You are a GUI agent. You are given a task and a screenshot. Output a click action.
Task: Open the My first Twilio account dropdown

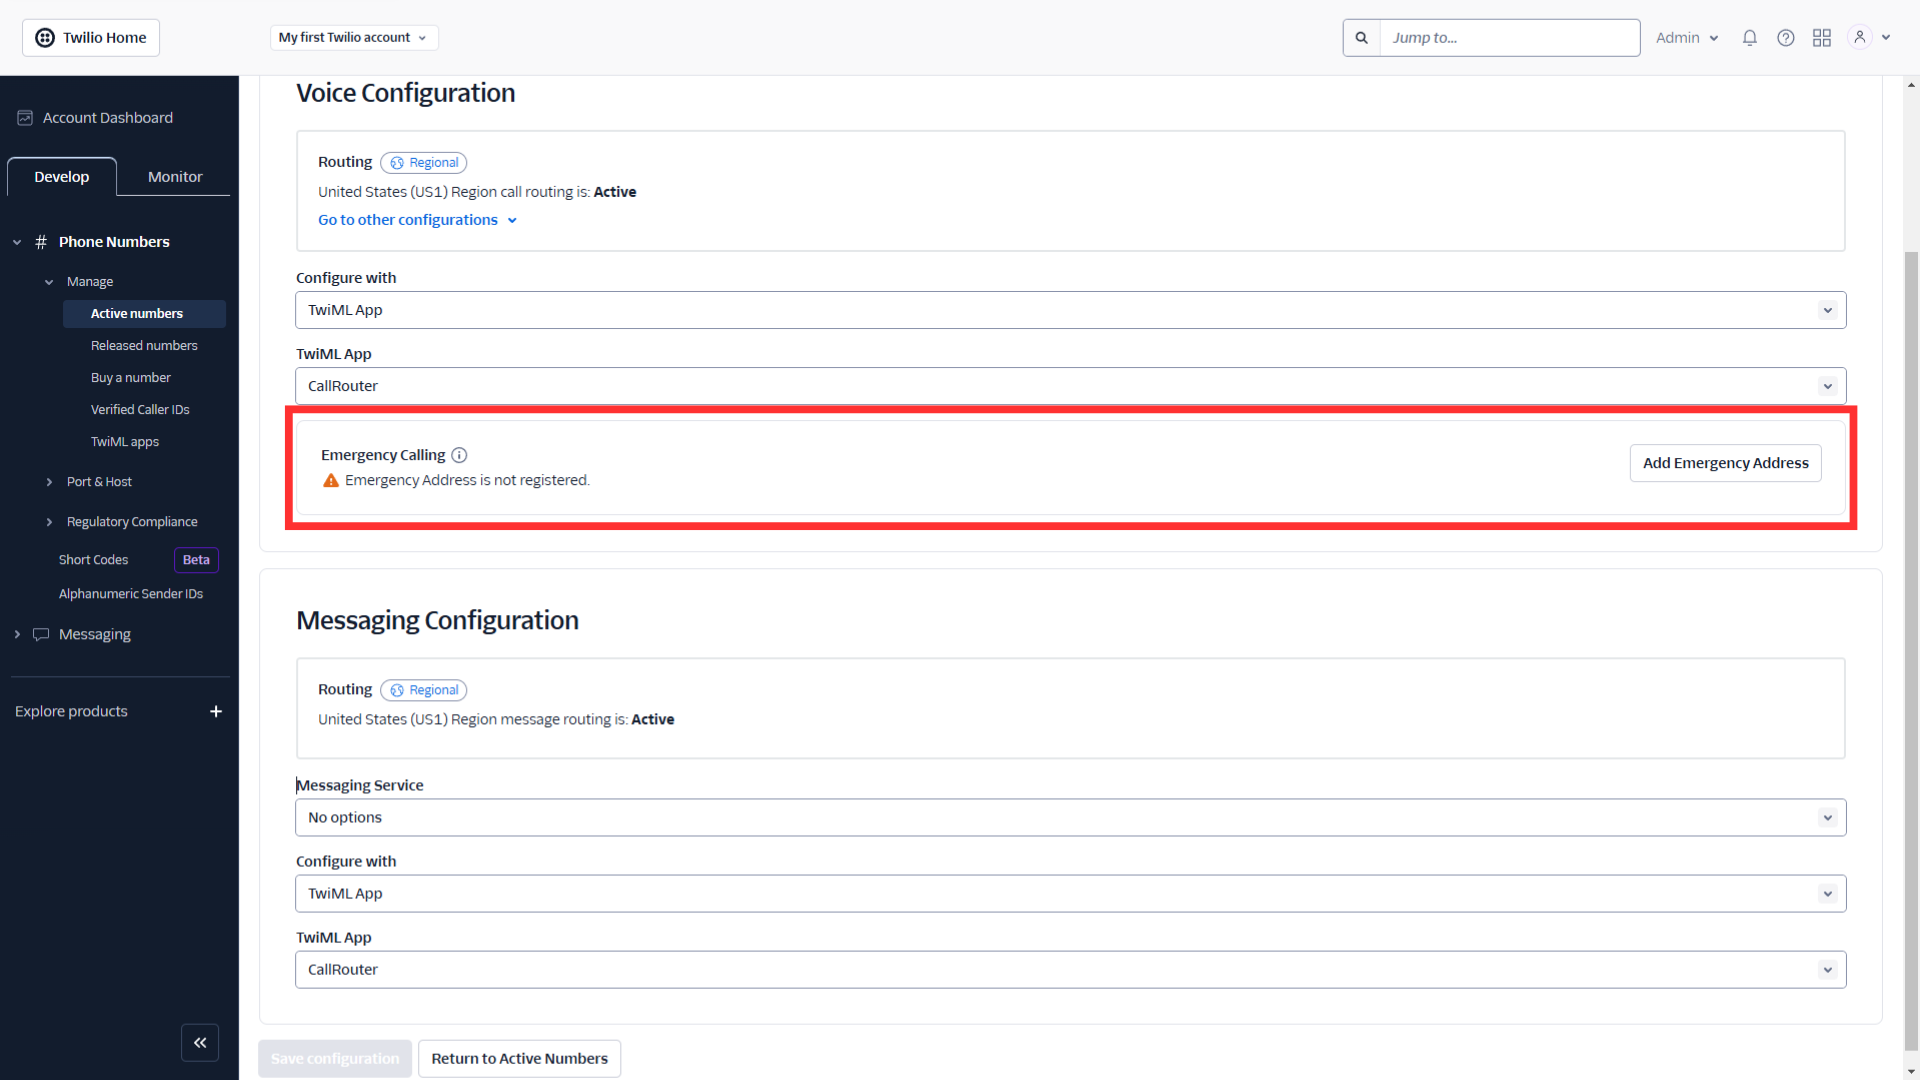353,37
